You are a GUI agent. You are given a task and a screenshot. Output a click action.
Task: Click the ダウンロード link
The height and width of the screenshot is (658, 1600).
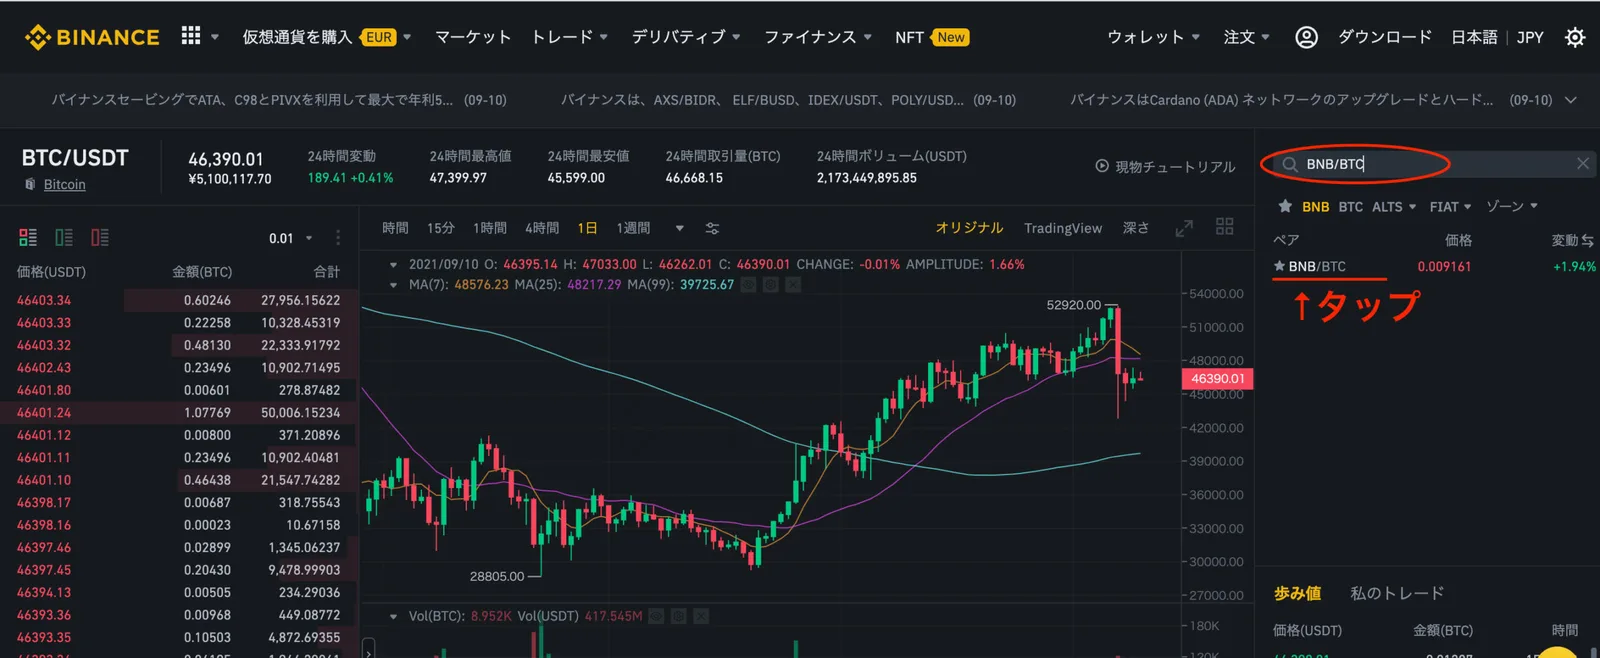tap(1385, 37)
